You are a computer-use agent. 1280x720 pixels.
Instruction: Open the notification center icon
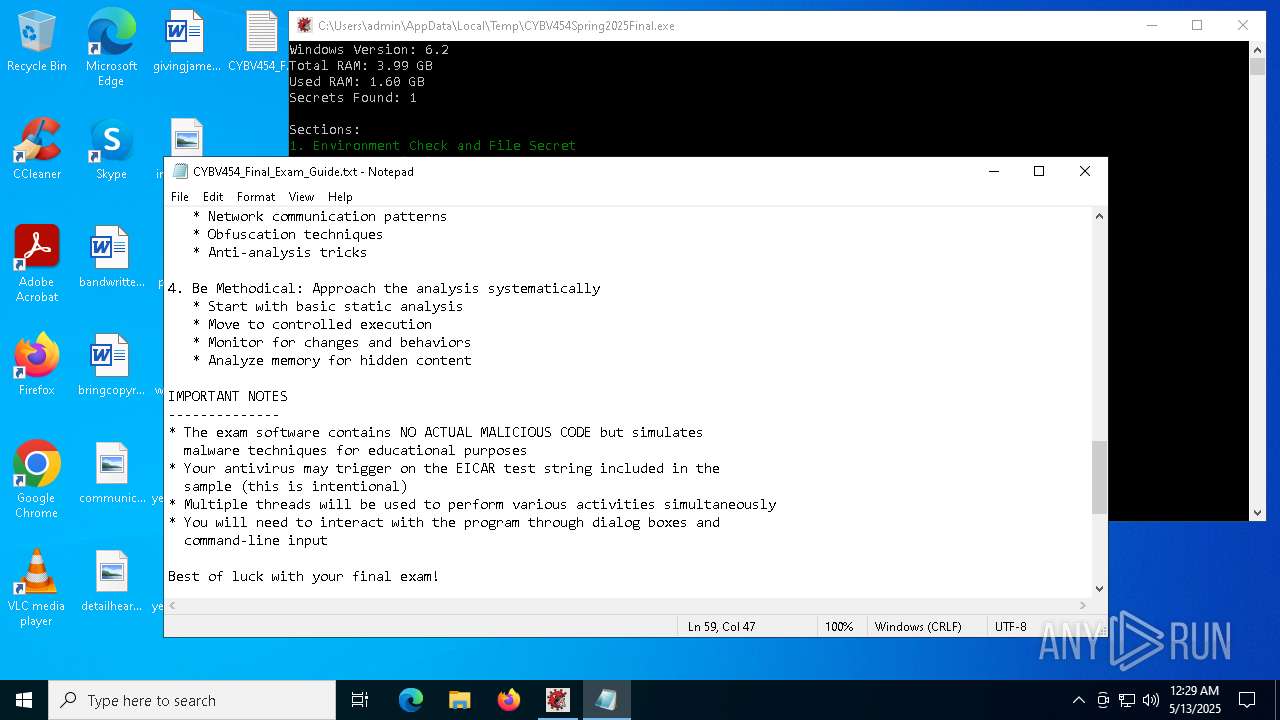(1247, 700)
